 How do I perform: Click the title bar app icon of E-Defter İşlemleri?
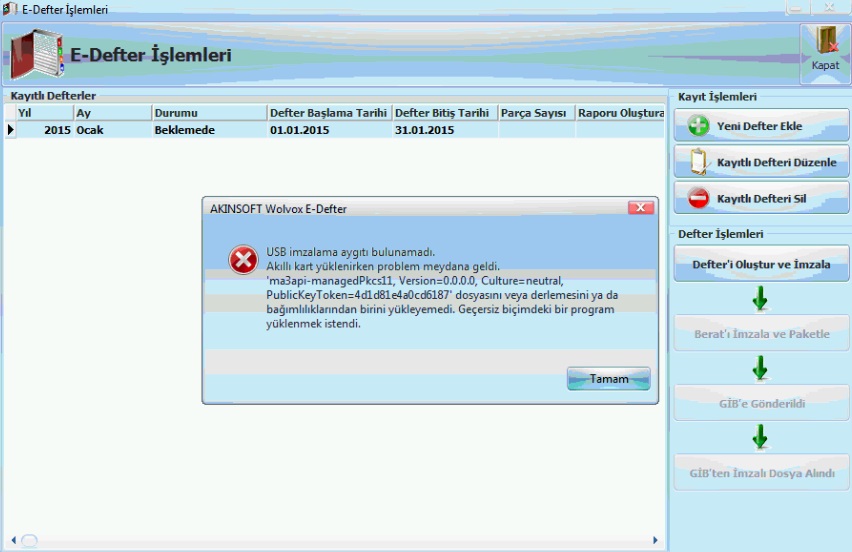(x=10, y=9)
